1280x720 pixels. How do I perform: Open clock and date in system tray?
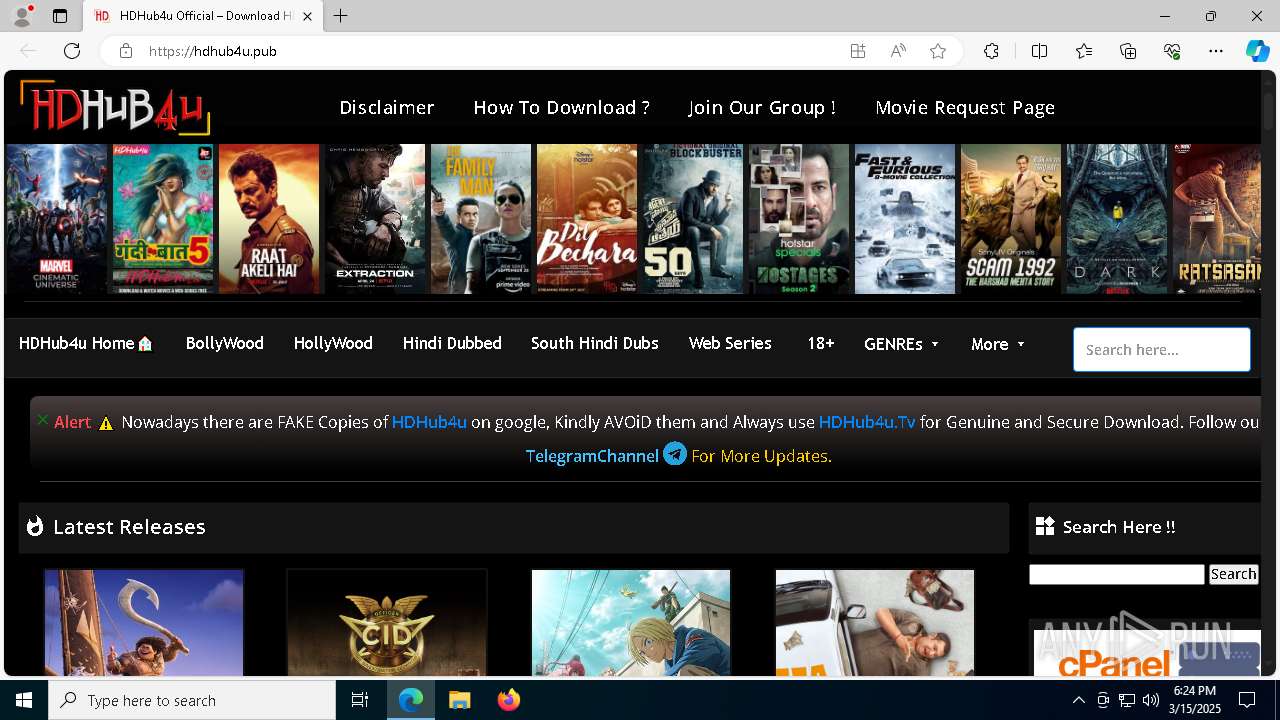tap(1195, 700)
